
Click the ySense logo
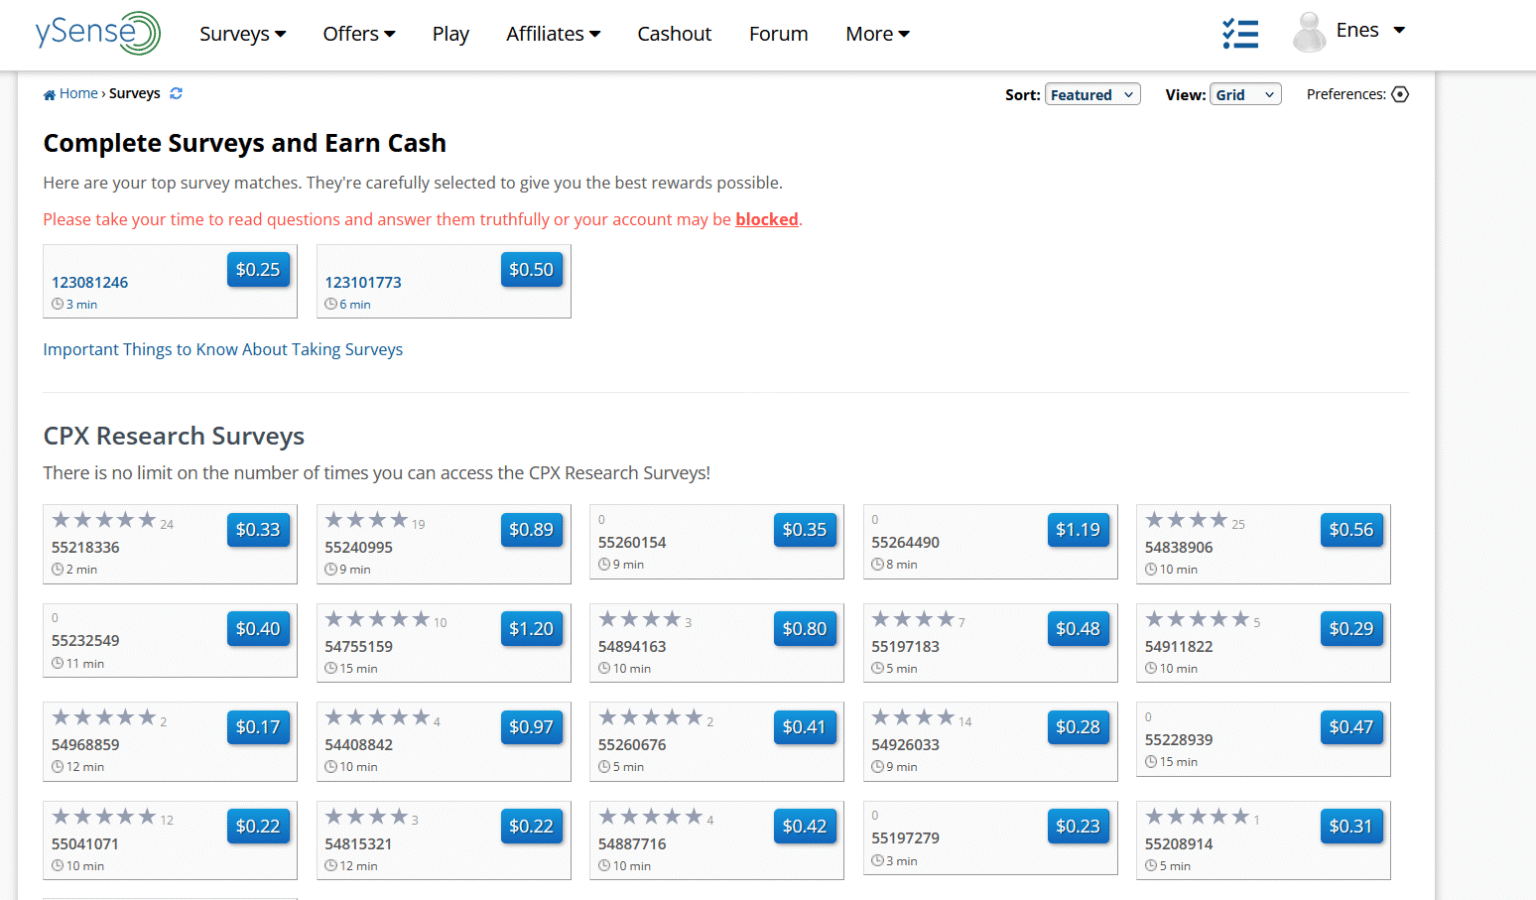point(97,33)
